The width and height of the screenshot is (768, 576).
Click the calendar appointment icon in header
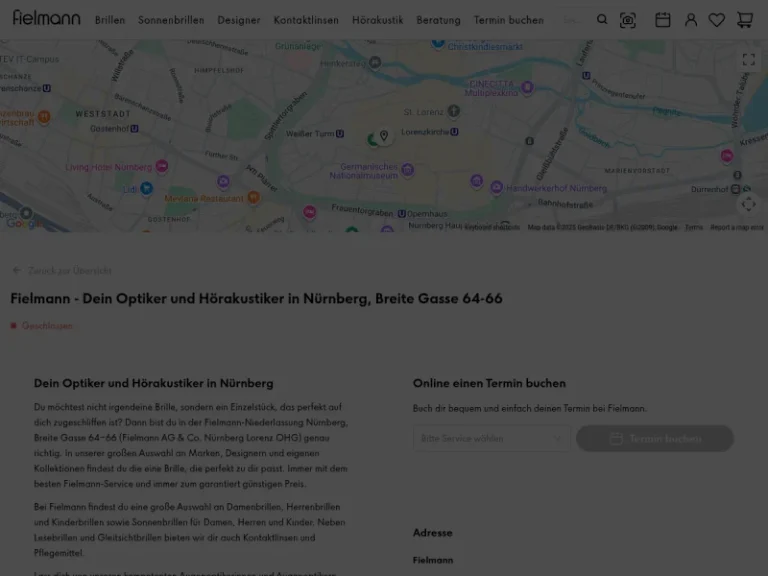pos(663,20)
